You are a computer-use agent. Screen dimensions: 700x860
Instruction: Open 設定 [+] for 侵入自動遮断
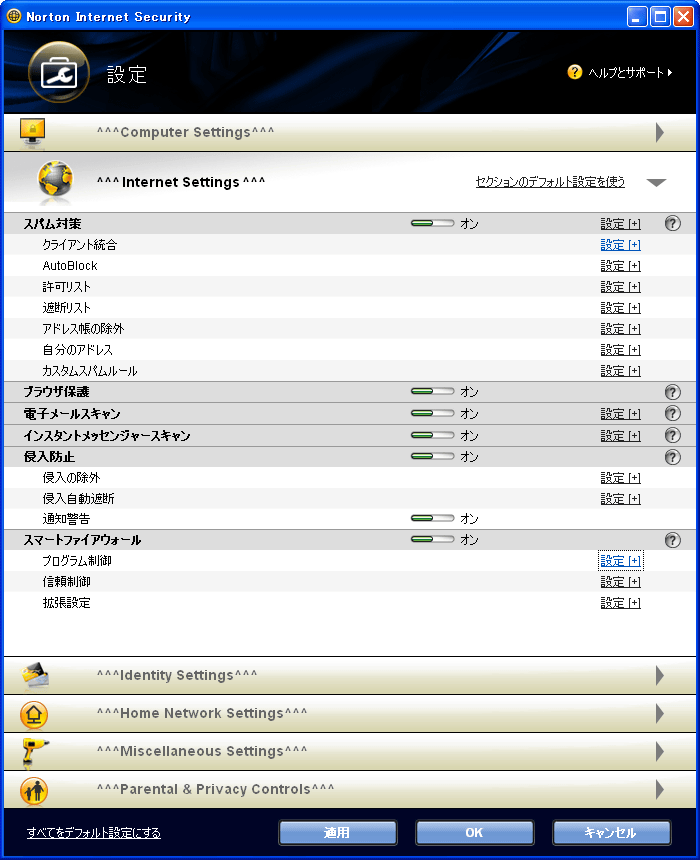[x=620, y=499]
